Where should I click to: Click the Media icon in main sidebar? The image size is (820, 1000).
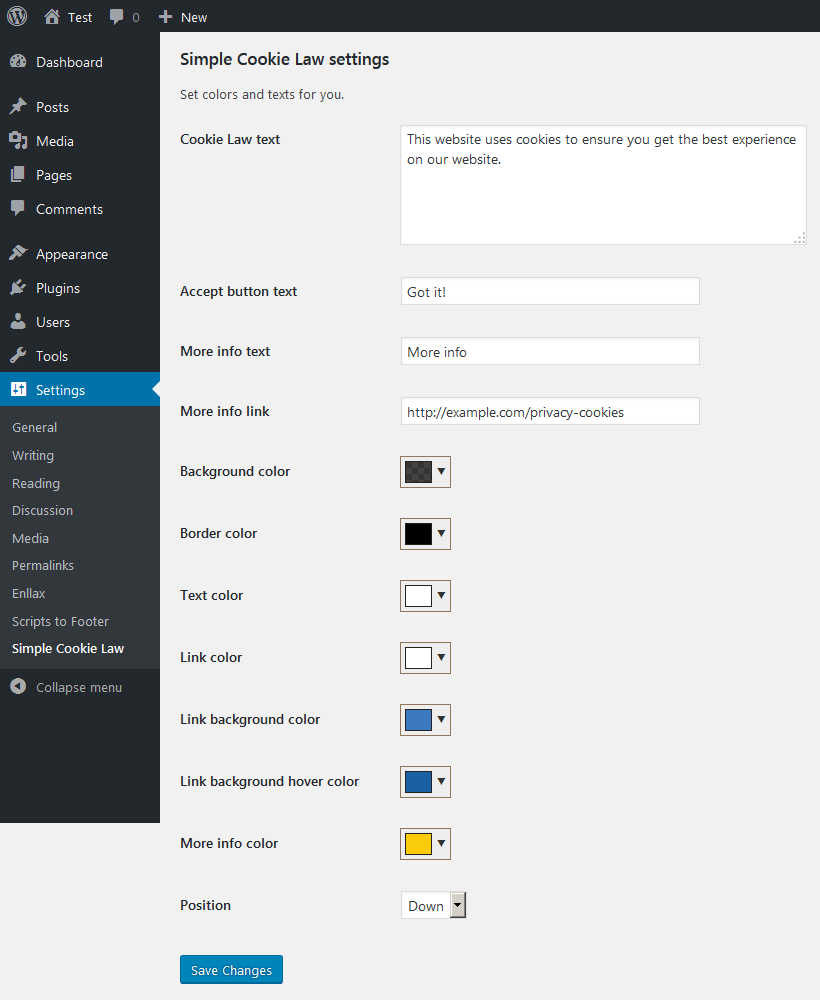pos(18,140)
